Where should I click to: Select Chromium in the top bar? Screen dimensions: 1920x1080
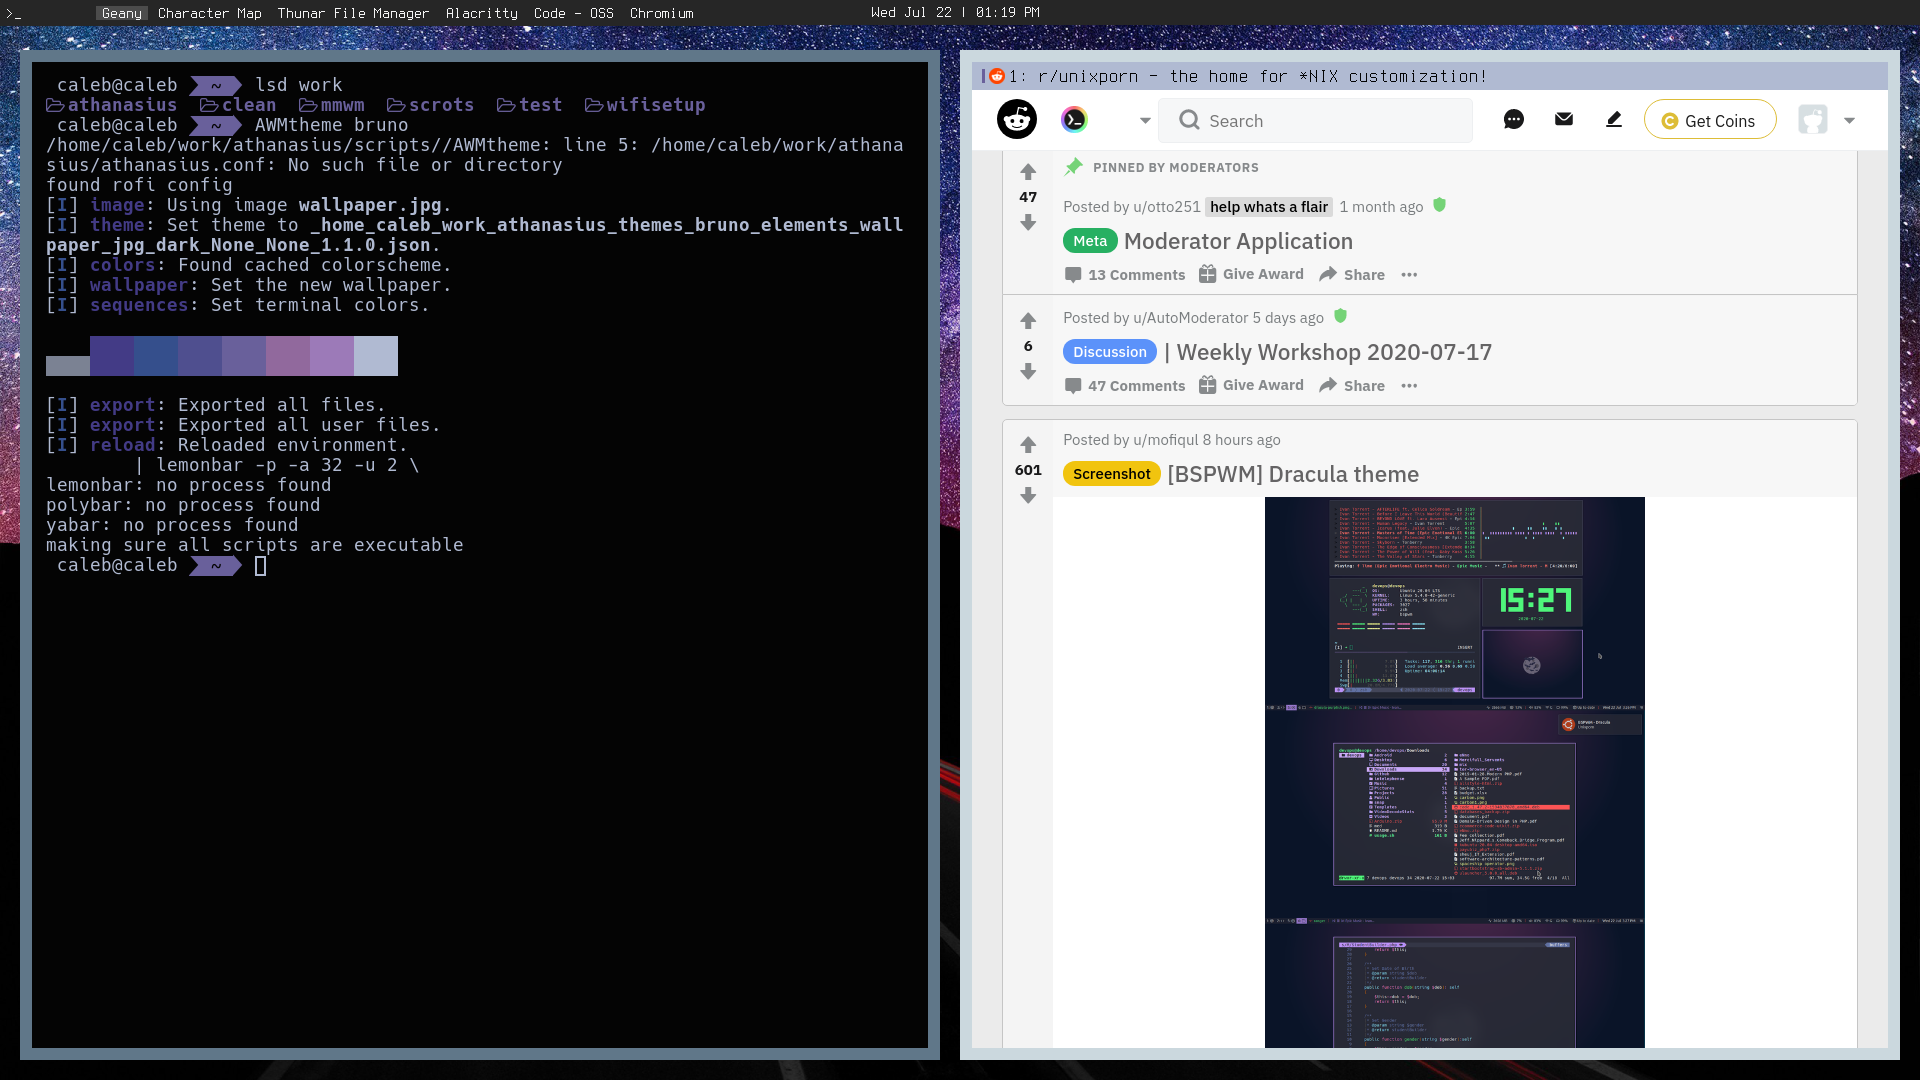click(x=661, y=13)
